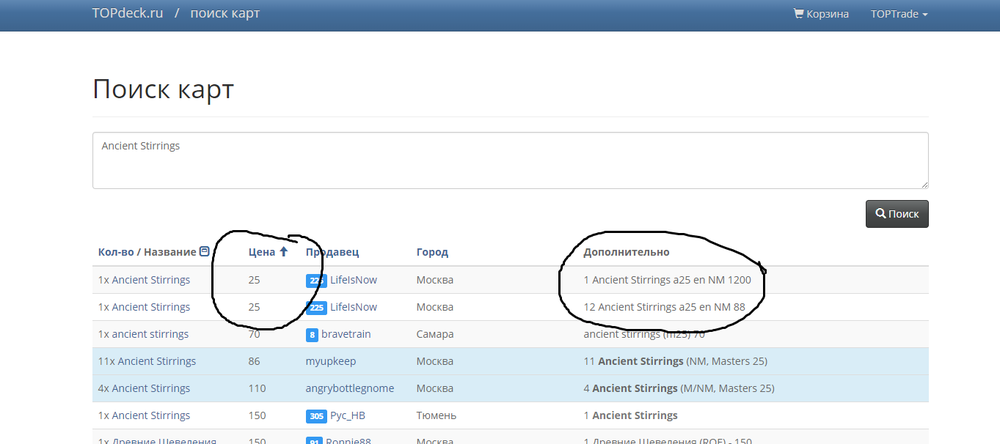Viewport: 1000px width, 444px height.
Task: Click Рус_НВ's rating badge 305
Action: point(316,415)
